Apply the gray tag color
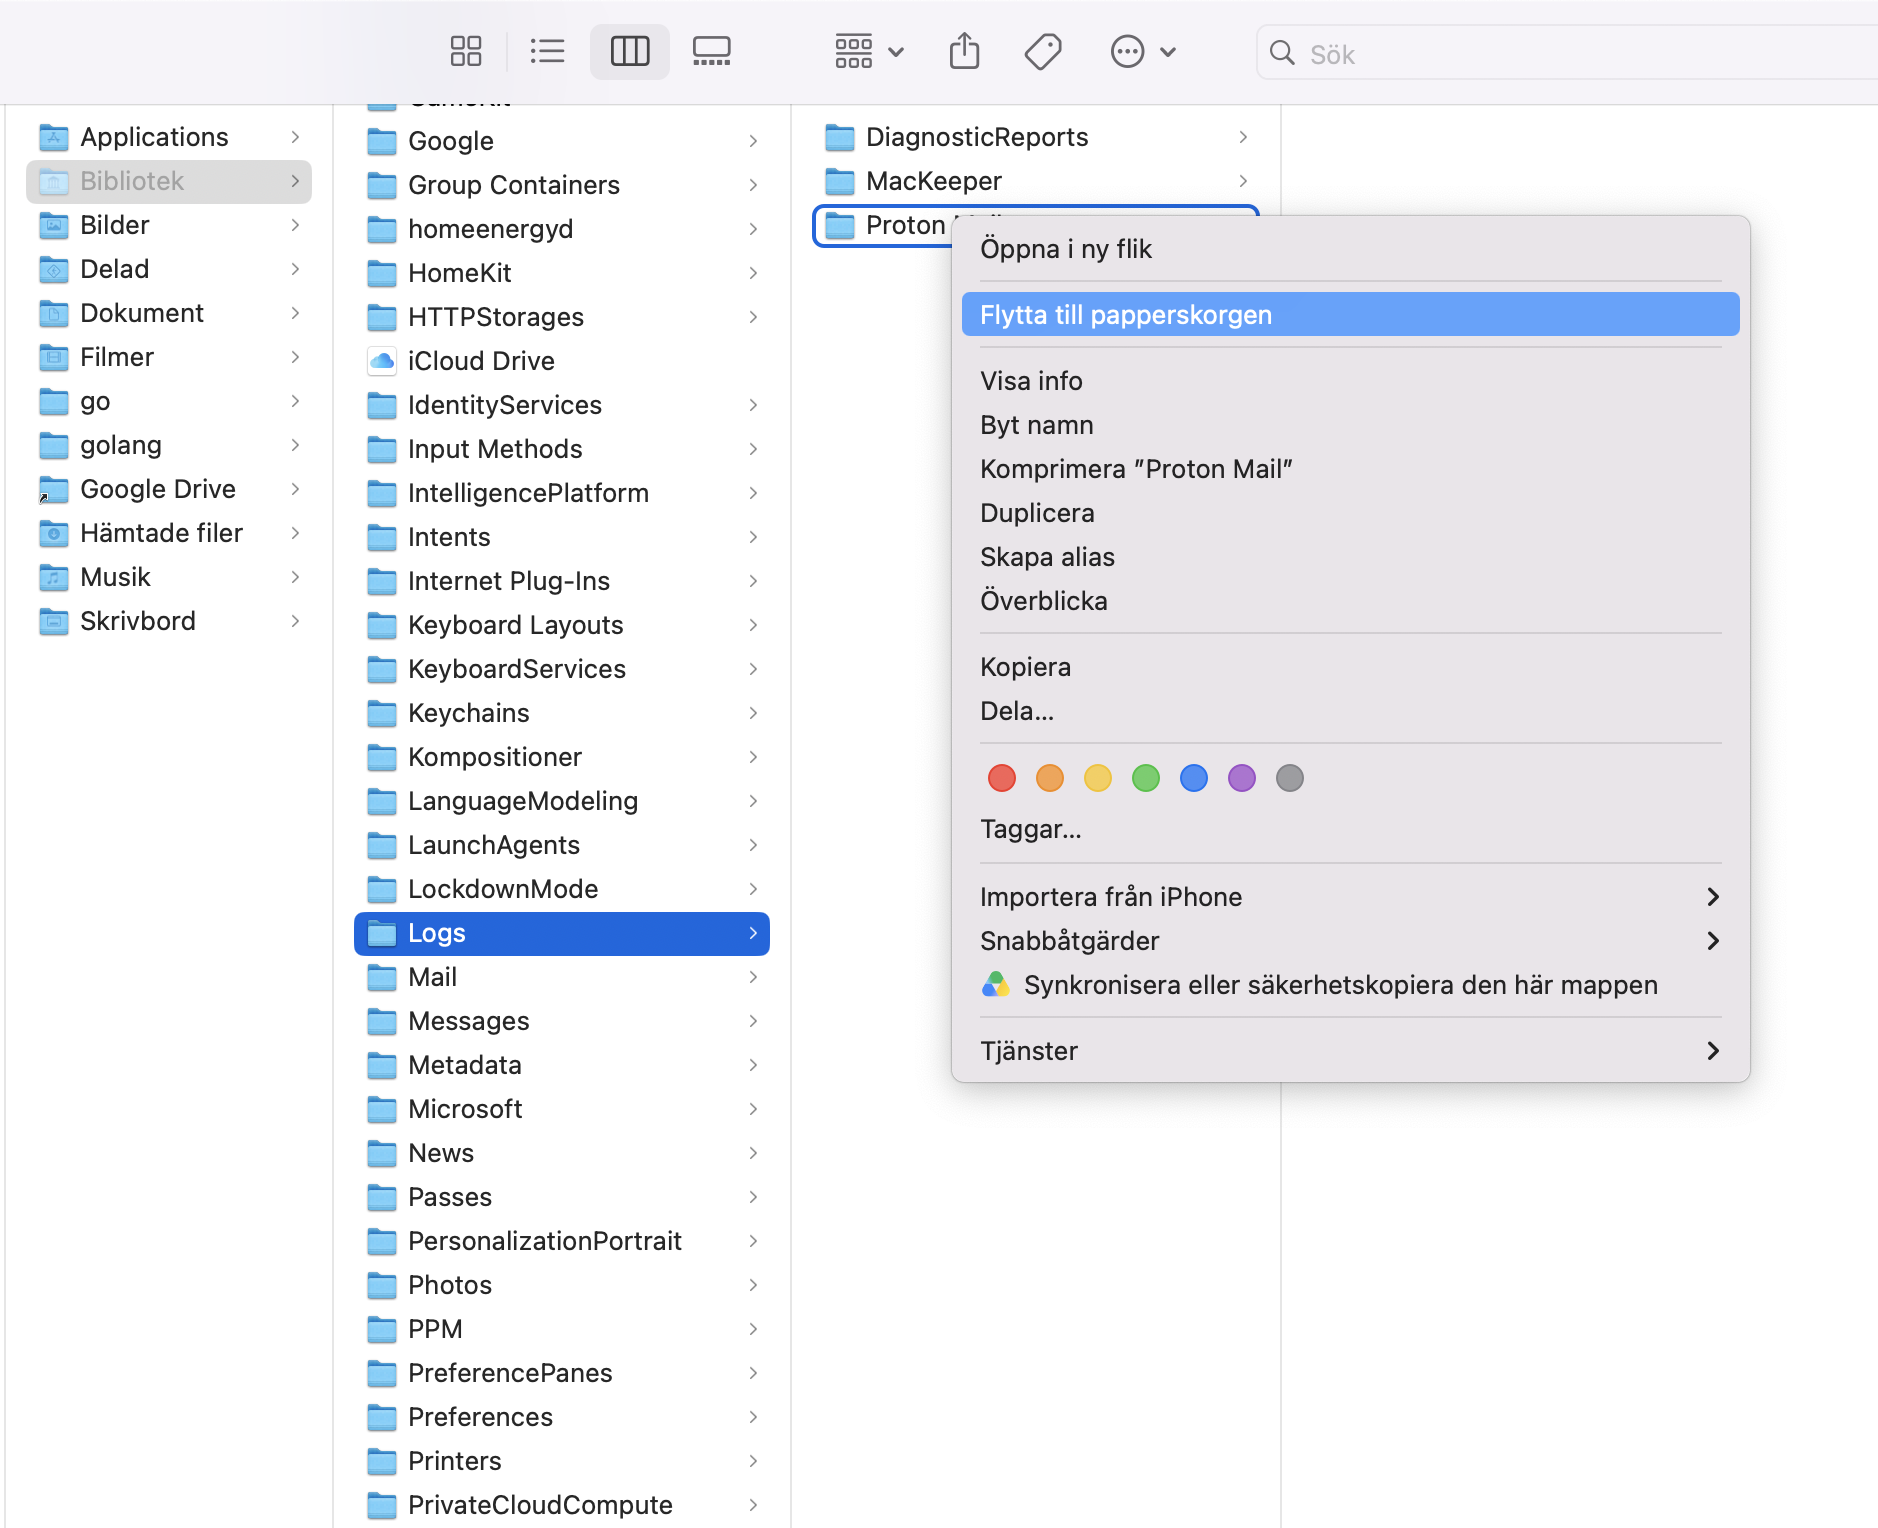Screen dimensions: 1878x1528 1290,778
